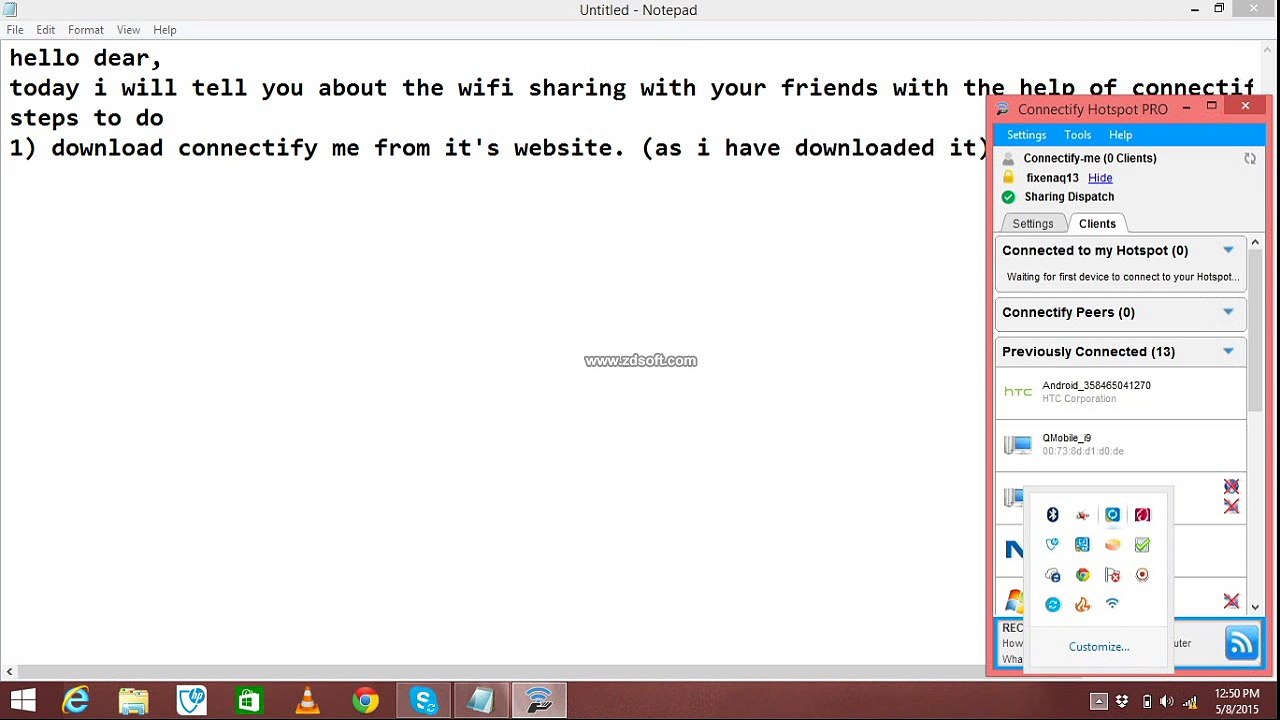Viewport: 1280px width, 720px height.
Task: Launch Internet Explorer from the taskbar
Action: [76, 701]
